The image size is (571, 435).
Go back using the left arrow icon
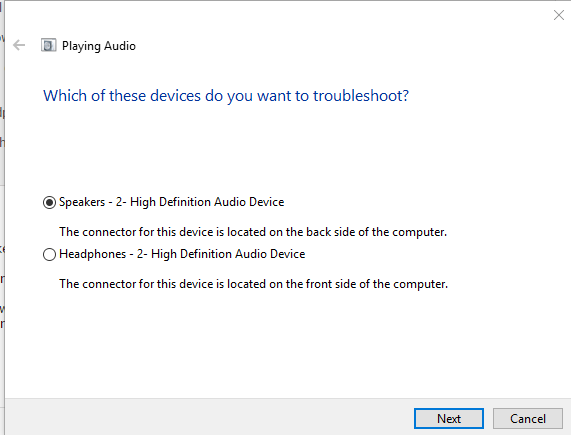[19, 46]
